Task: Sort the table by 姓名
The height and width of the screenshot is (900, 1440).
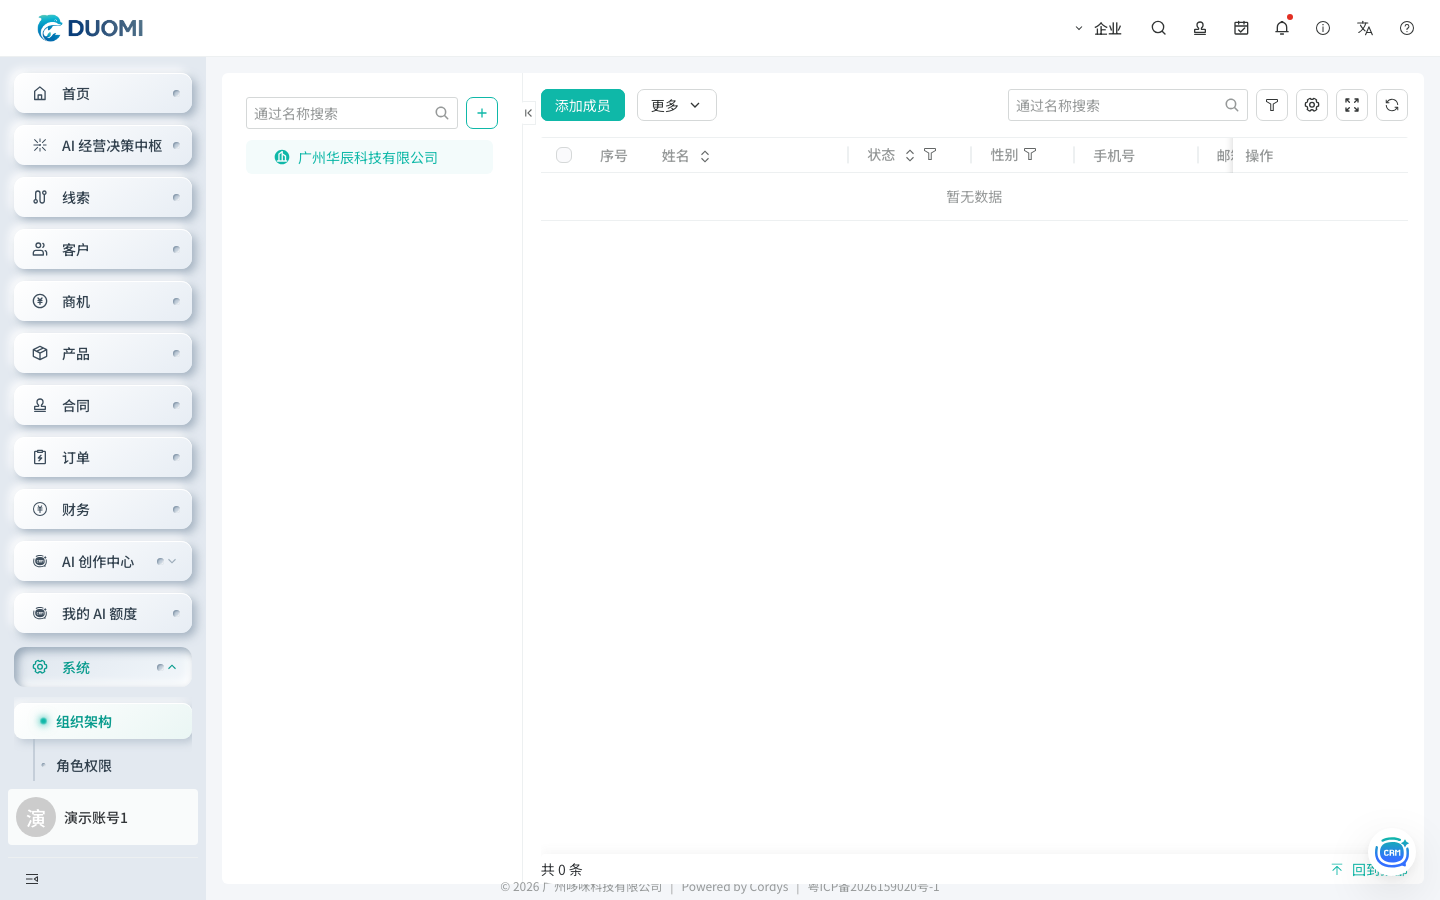Action: pyautogui.click(x=705, y=156)
